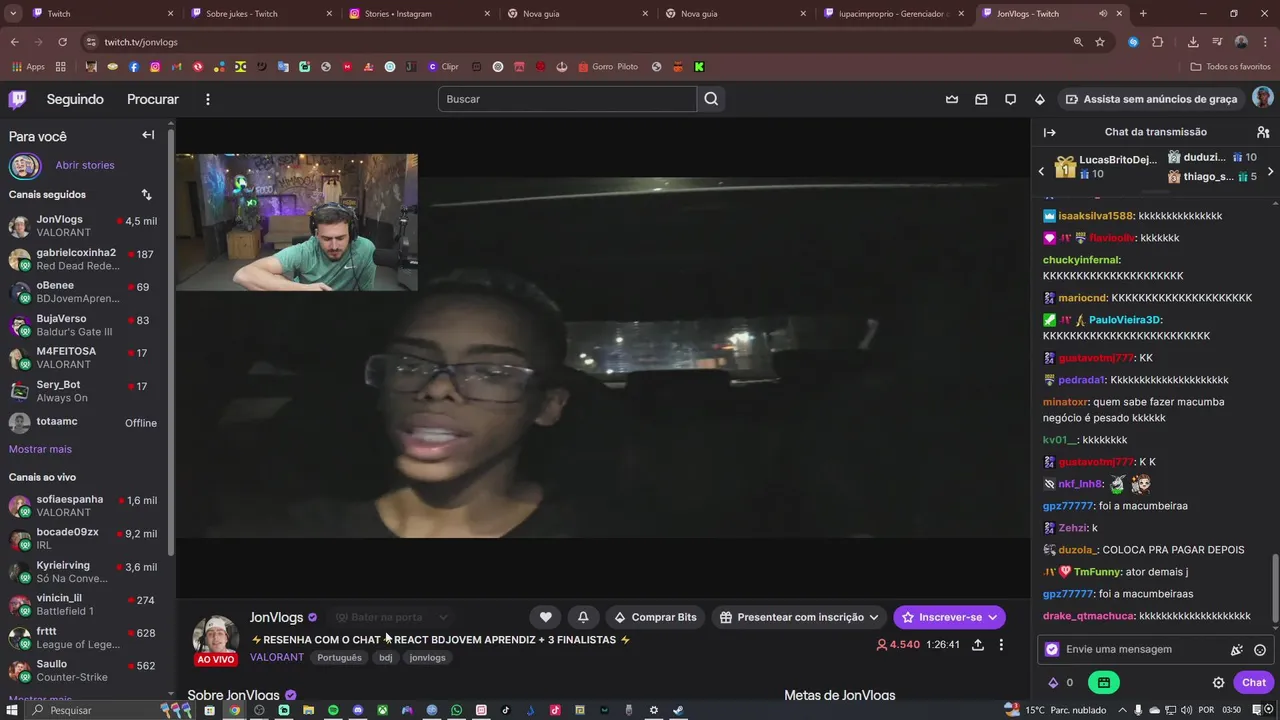The width and height of the screenshot is (1280, 720).
Task: Collapse the chat panel
Action: (1050, 132)
